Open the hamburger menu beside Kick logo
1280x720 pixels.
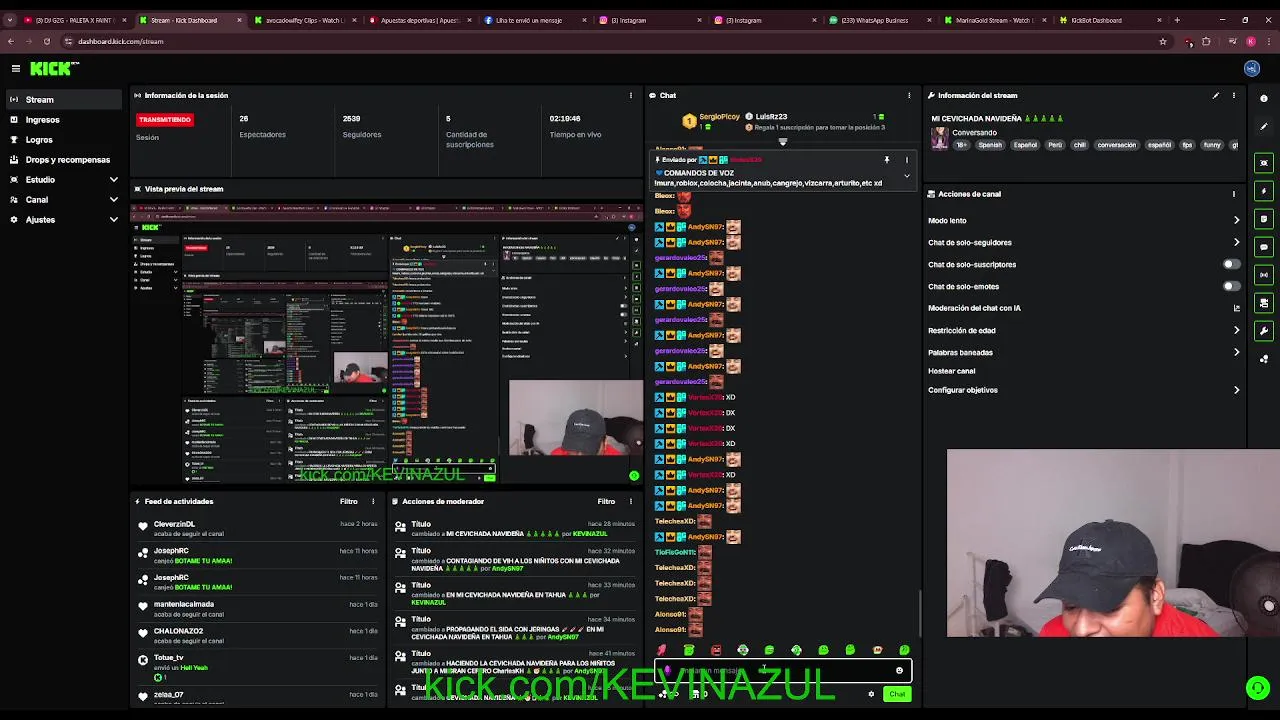tap(16, 68)
